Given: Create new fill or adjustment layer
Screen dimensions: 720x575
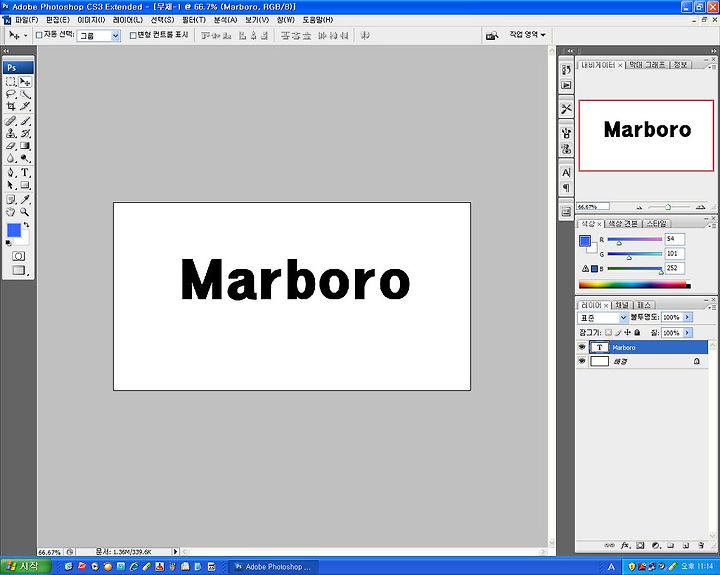Looking at the screenshot, I should [x=656, y=546].
